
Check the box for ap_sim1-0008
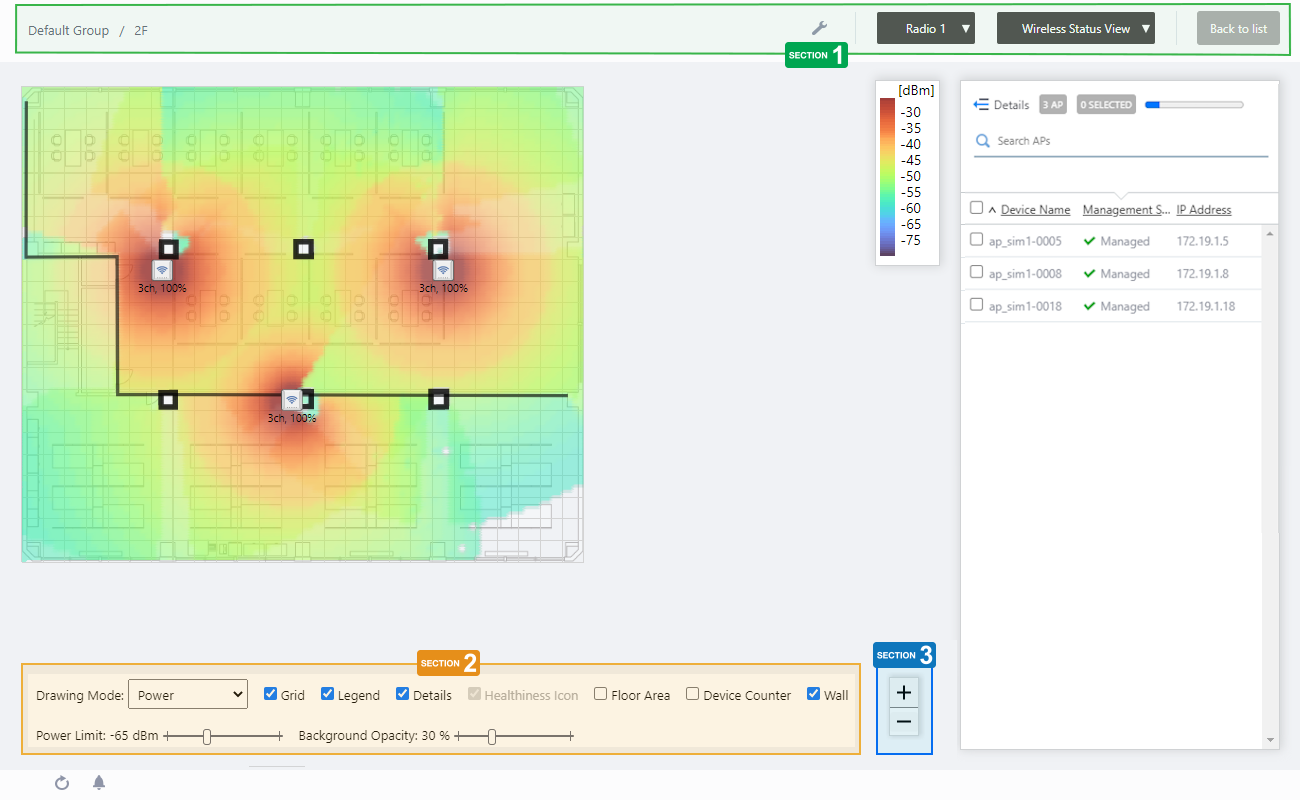(x=977, y=272)
